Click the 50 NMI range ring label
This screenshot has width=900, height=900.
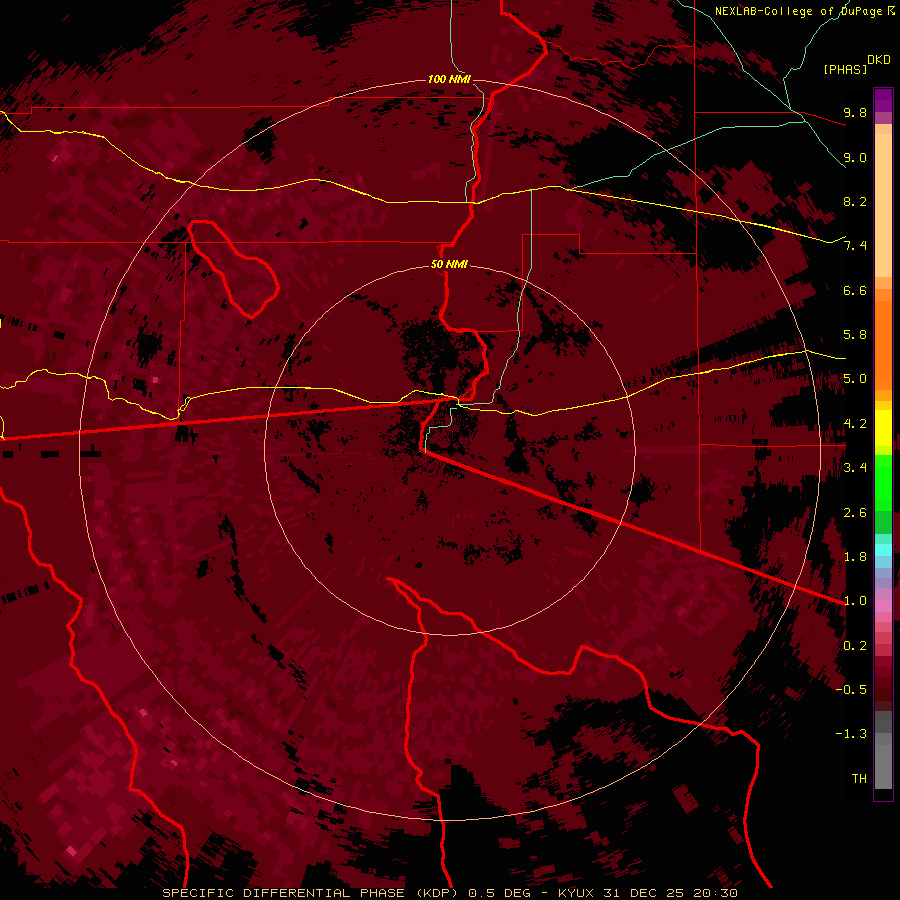point(449,265)
